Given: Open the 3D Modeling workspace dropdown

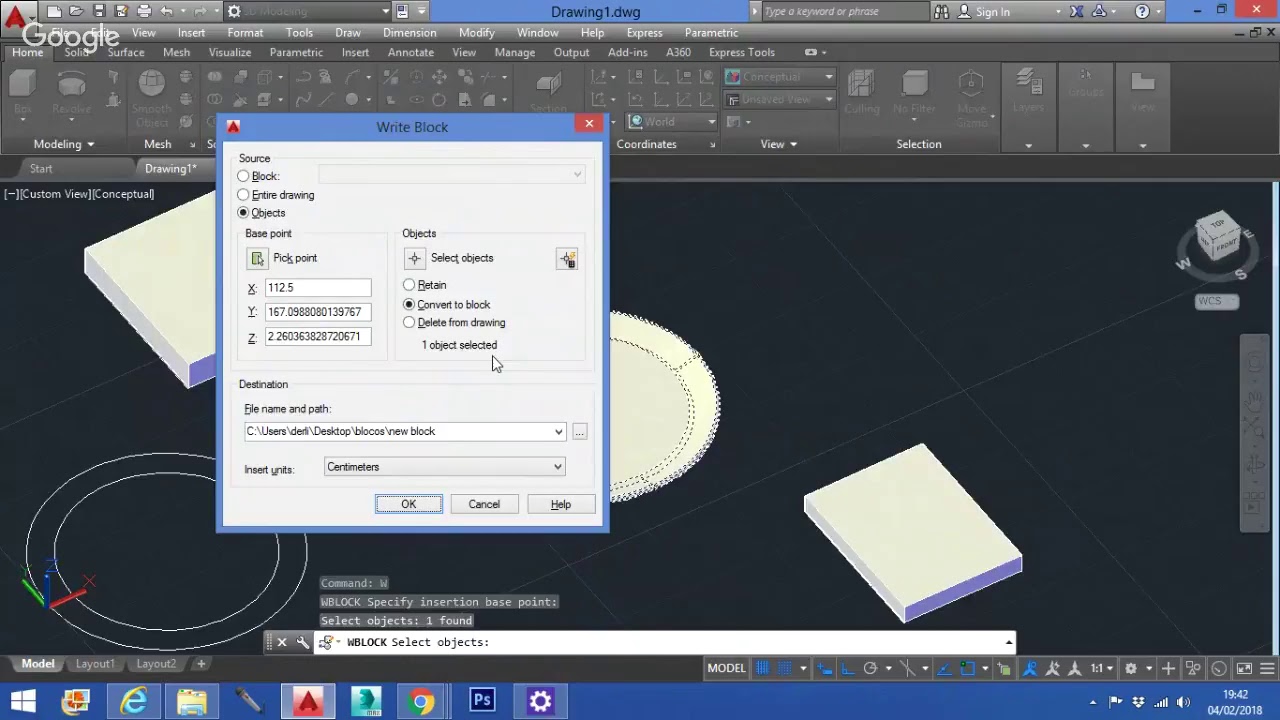Looking at the screenshot, I should click(x=307, y=12).
